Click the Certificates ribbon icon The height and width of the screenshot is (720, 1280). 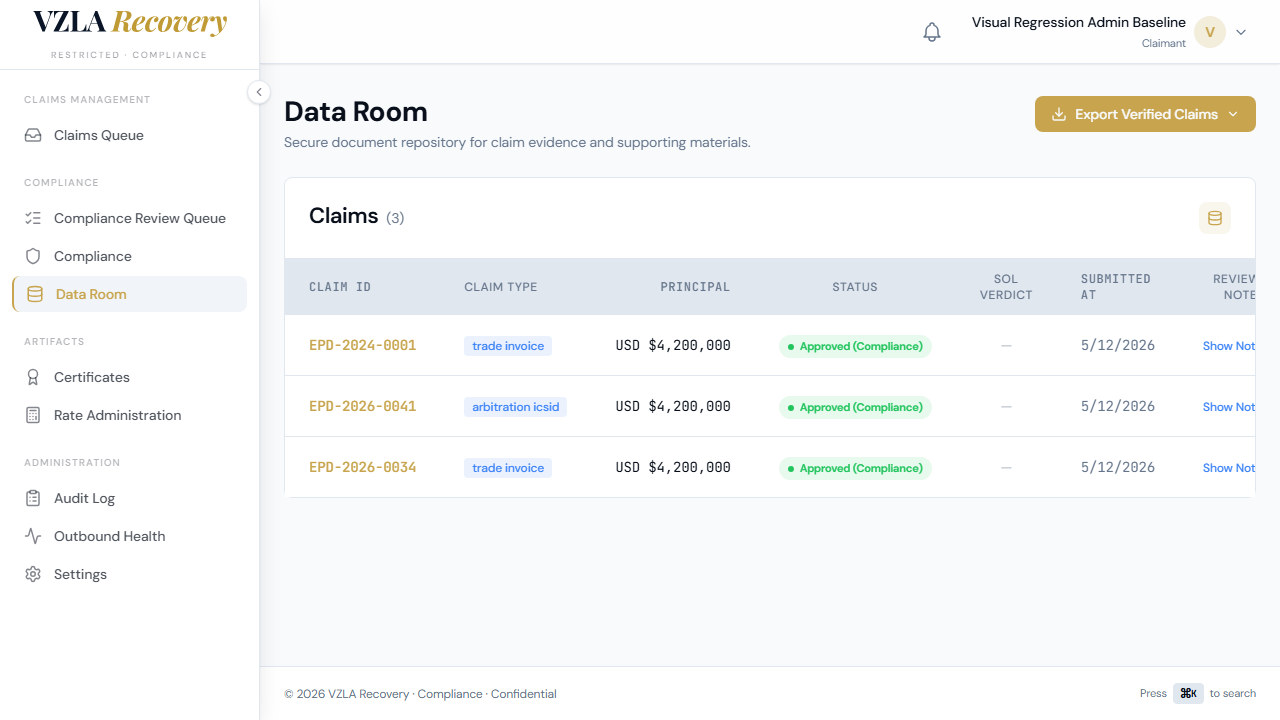pyautogui.click(x=33, y=377)
